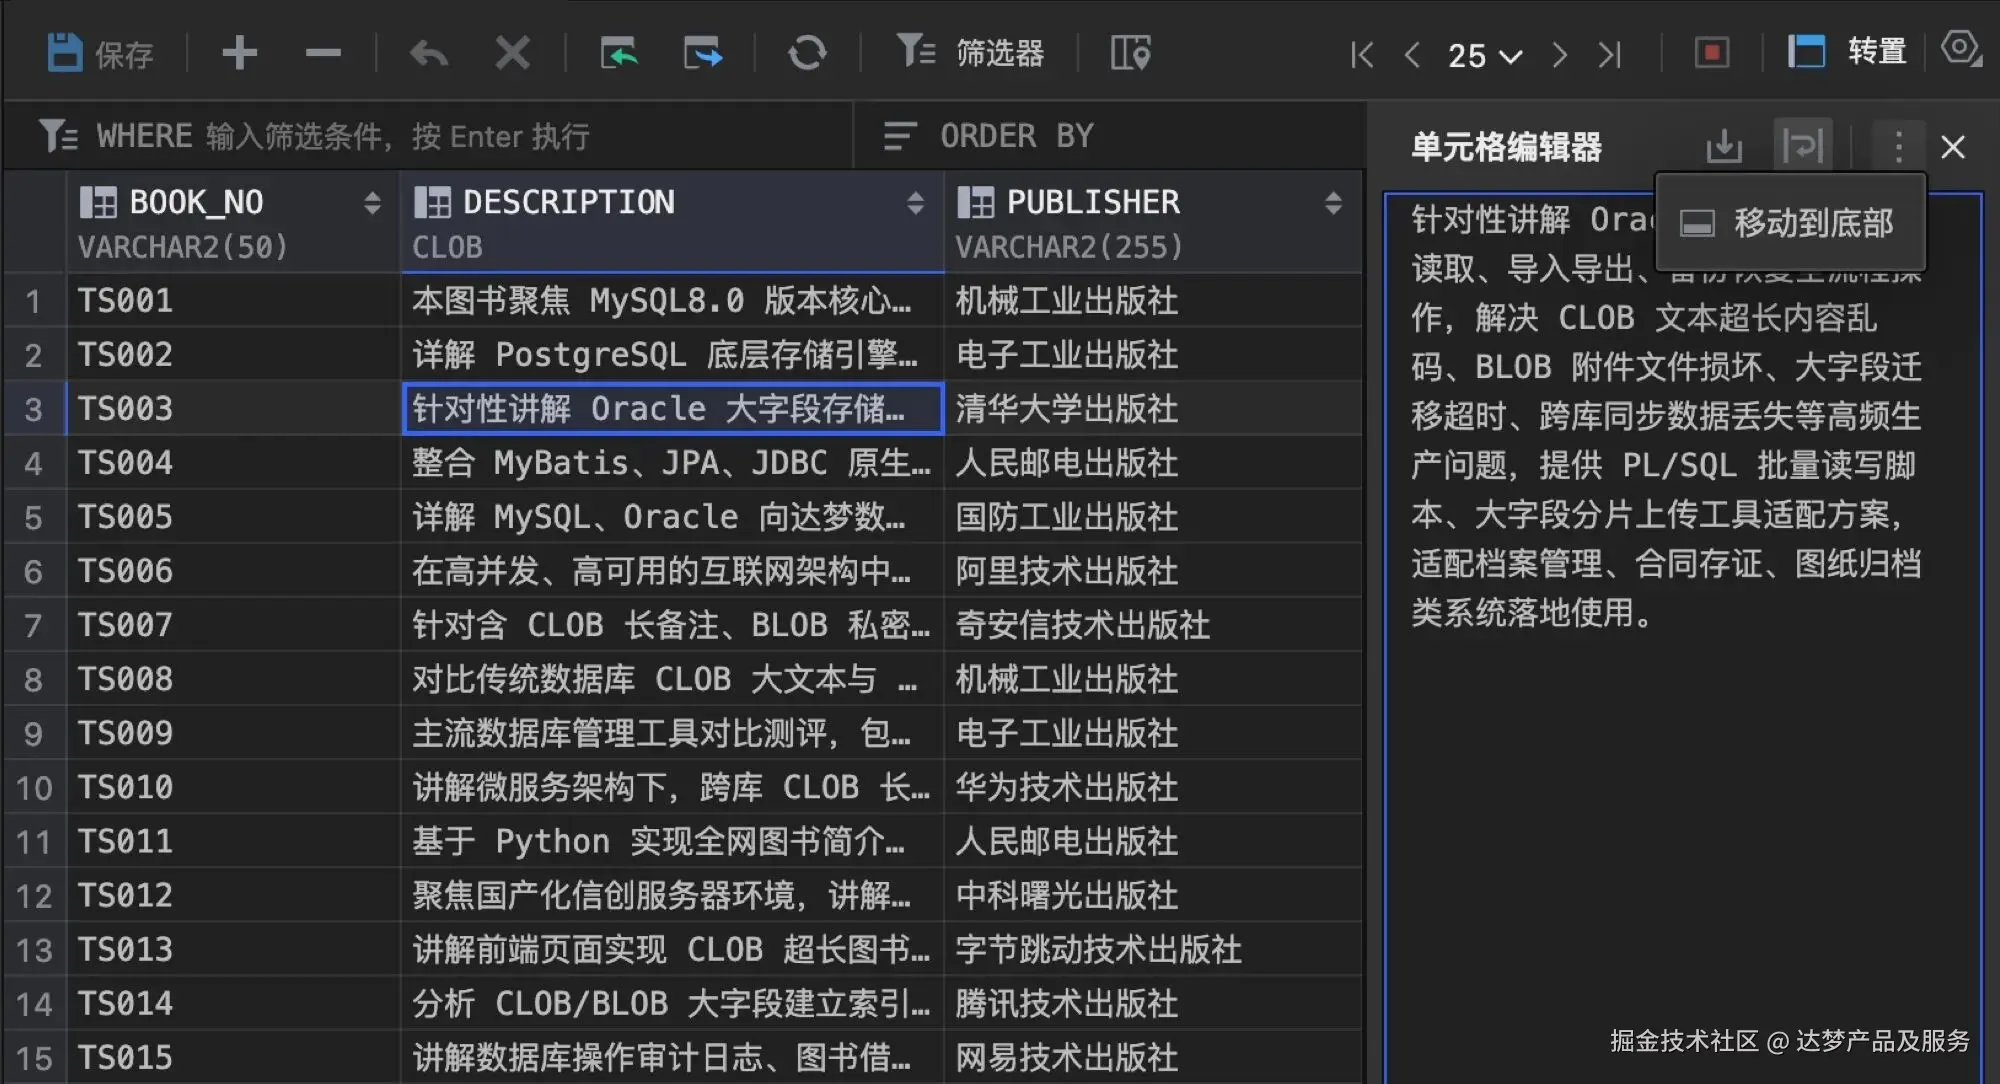Open the page size 25 dropdown
Viewport: 2000px width, 1084px height.
(x=1483, y=55)
